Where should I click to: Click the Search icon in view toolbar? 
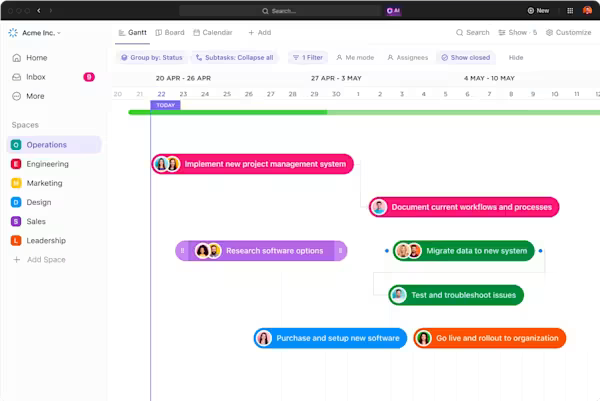[x=473, y=33]
